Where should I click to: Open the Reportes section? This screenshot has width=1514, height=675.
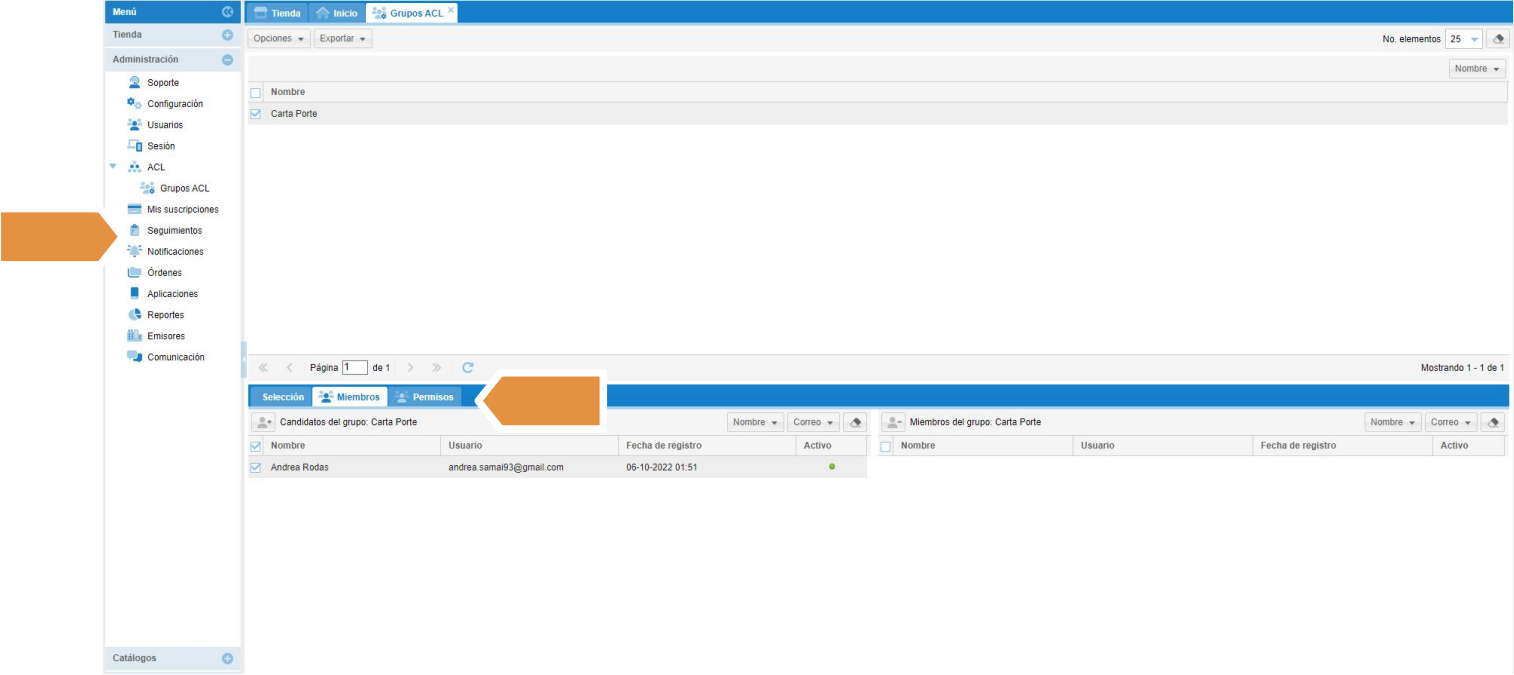pyautogui.click(x=165, y=315)
